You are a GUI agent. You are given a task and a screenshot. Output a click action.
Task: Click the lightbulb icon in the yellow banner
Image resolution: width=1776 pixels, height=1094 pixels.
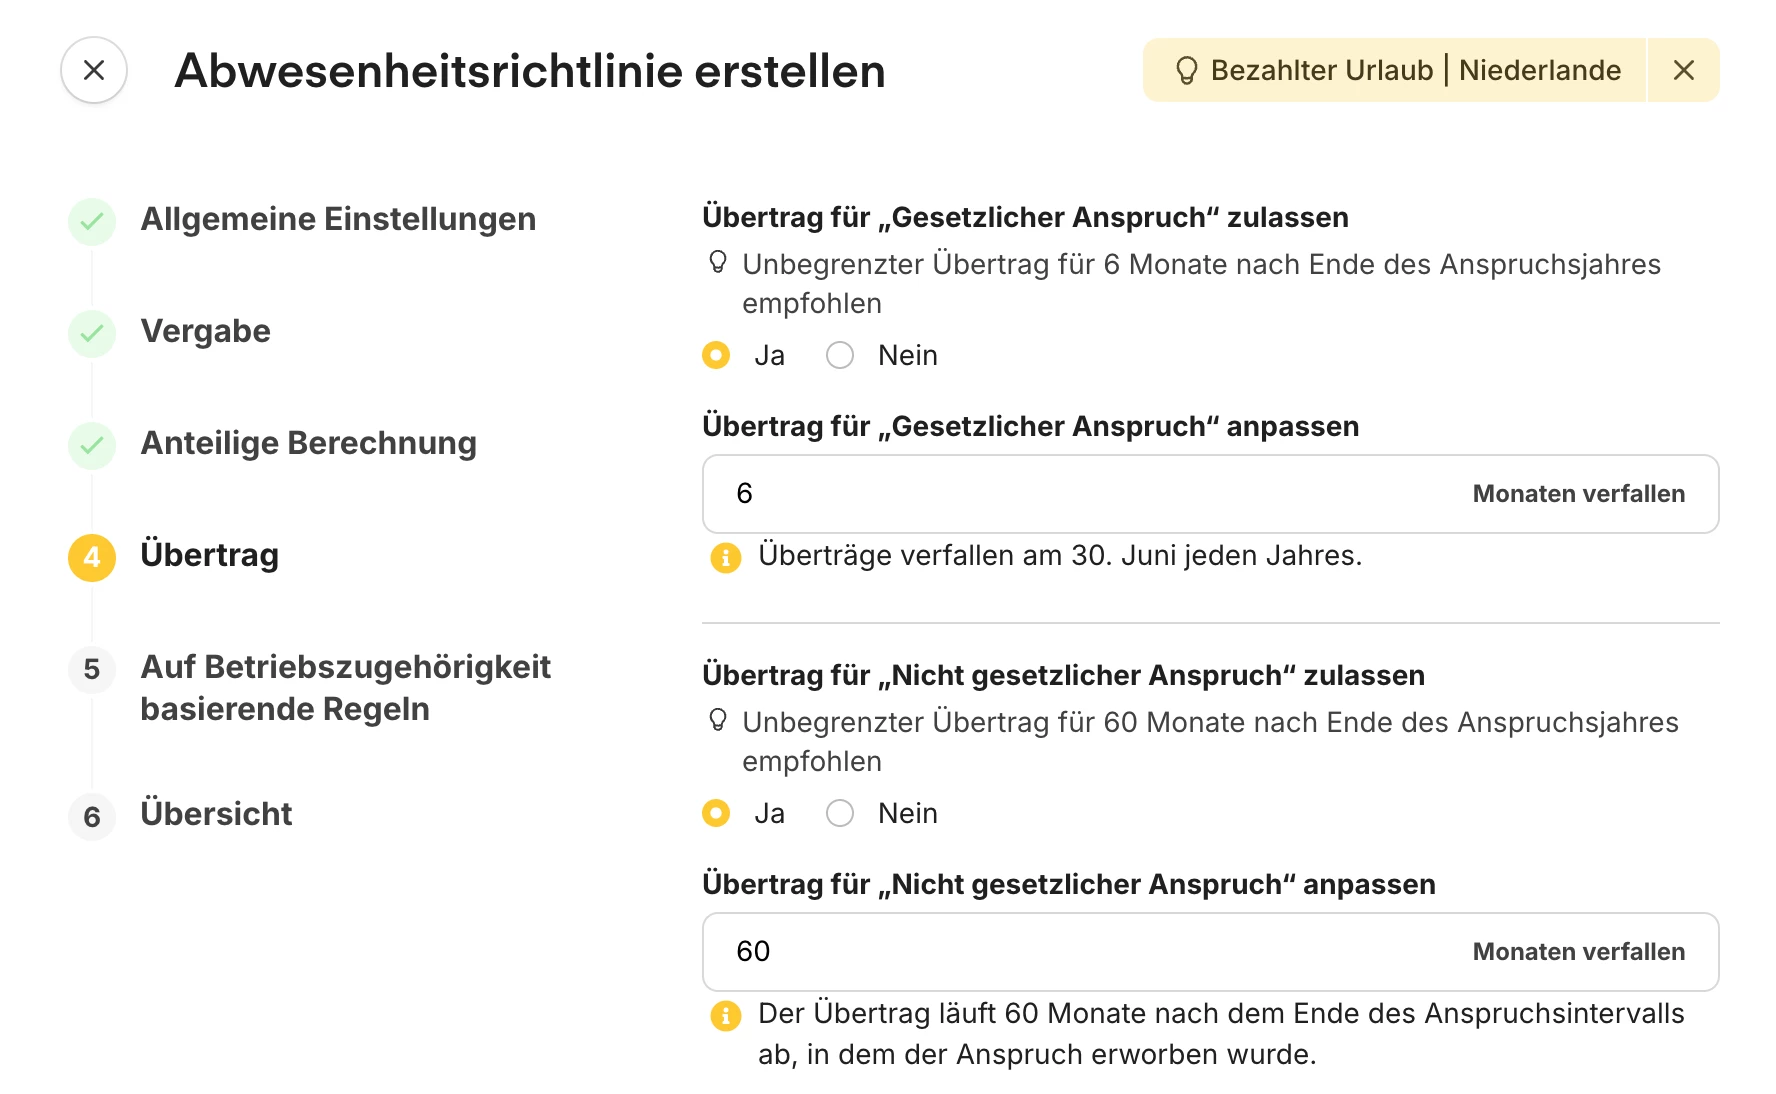[x=1186, y=70]
